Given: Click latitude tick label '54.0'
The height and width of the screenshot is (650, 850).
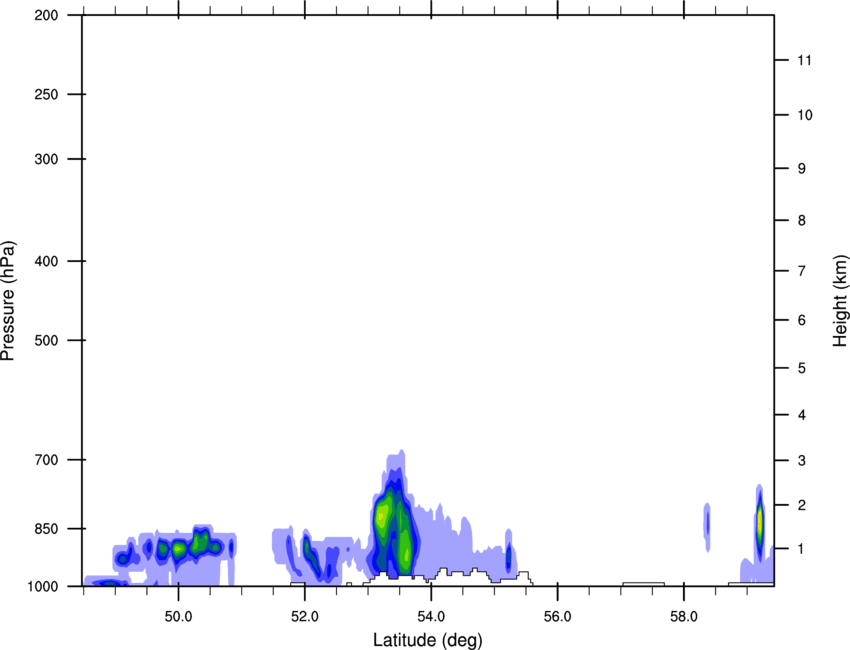Looking at the screenshot, I should [x=431, y=617].
